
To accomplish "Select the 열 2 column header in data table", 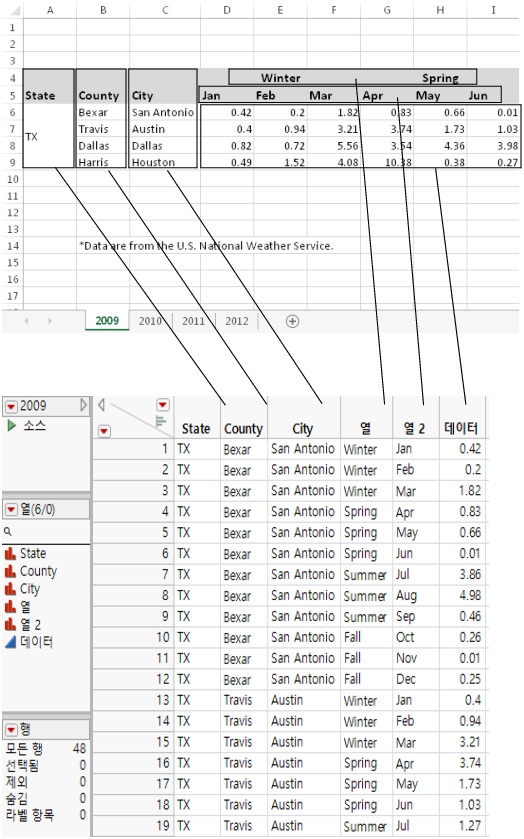I will pos(414,429).
